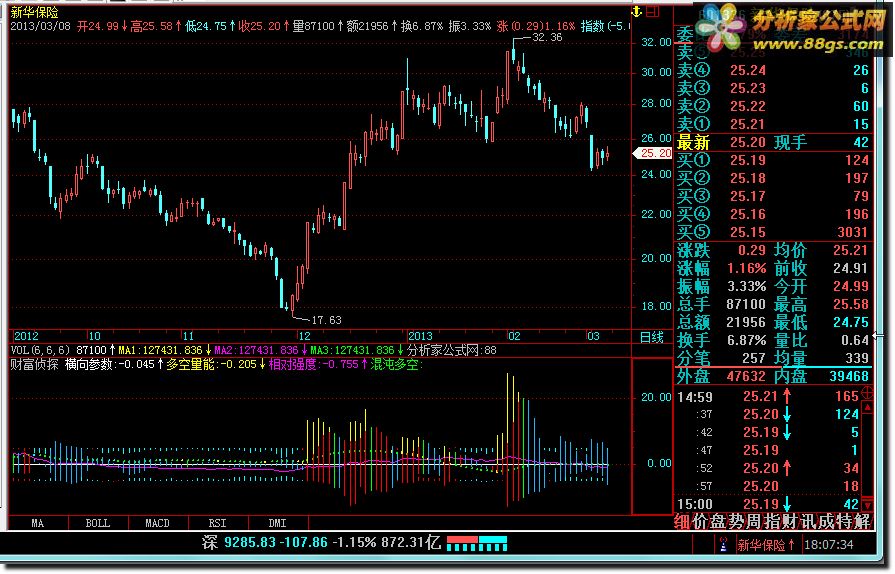This screenshot has width=895, height=574.
Task: Select the 势 tab in the side panel
Action: [736, 521]
